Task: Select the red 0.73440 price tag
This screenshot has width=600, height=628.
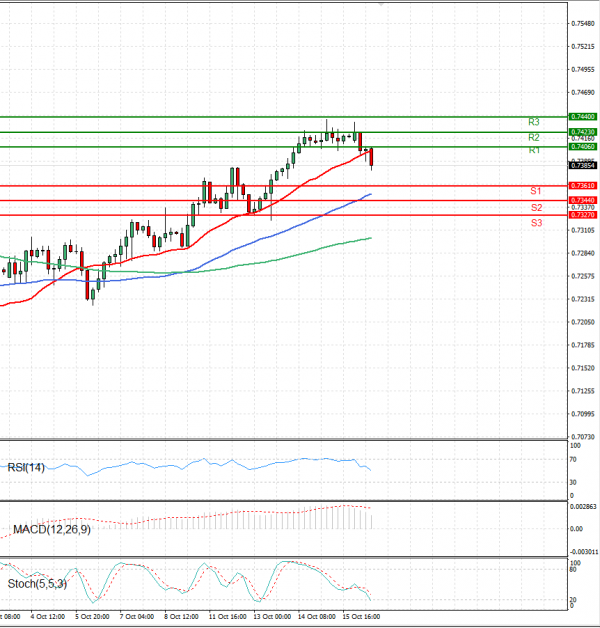Action: click(x=583, y=200)
